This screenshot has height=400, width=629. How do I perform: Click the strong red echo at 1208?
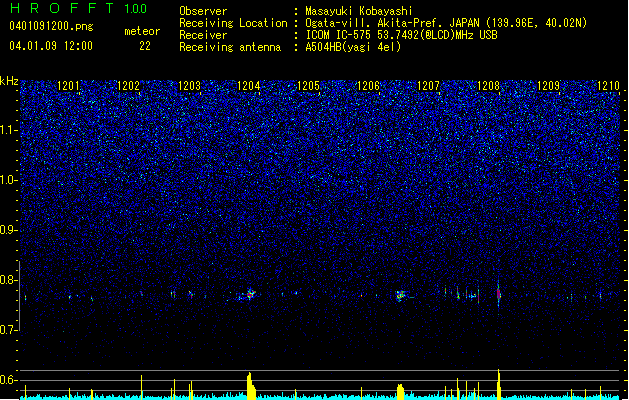point(499,294)
